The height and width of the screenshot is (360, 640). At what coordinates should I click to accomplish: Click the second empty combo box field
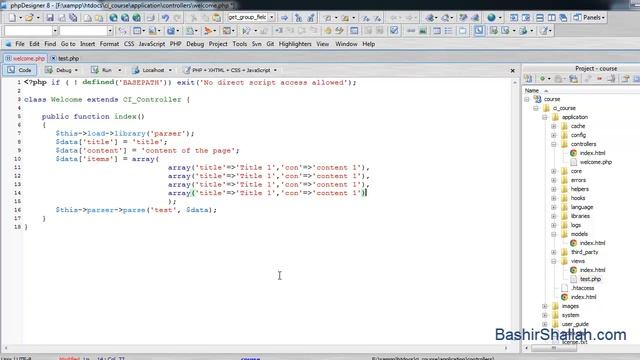click(x=83, y=31)
